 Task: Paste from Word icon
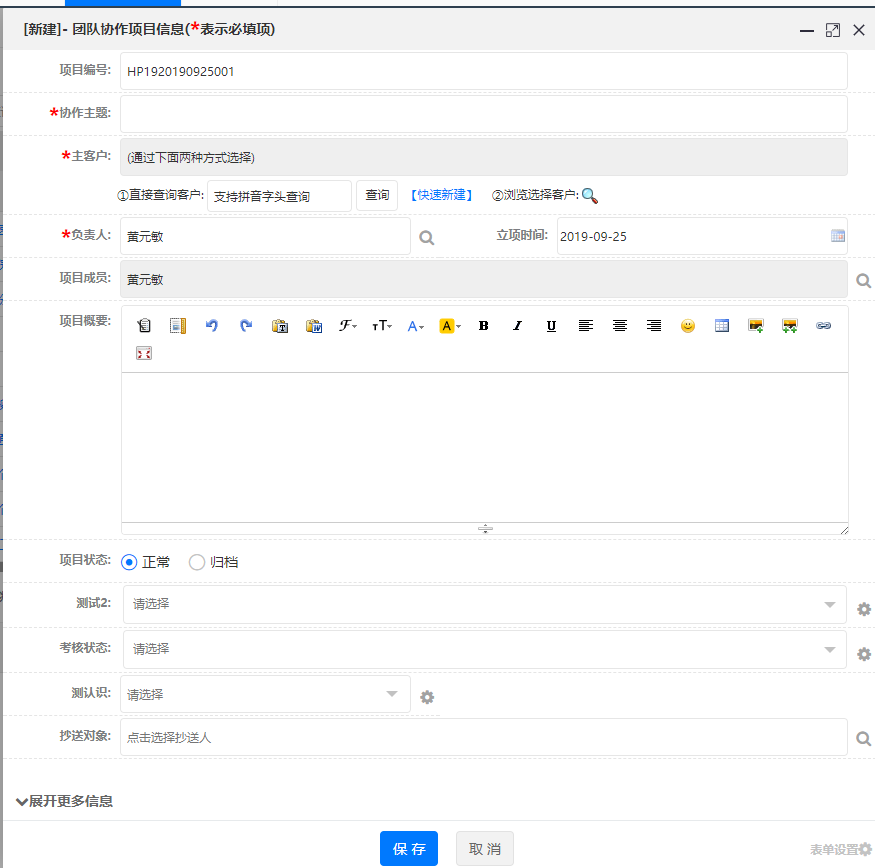[314, 325]
